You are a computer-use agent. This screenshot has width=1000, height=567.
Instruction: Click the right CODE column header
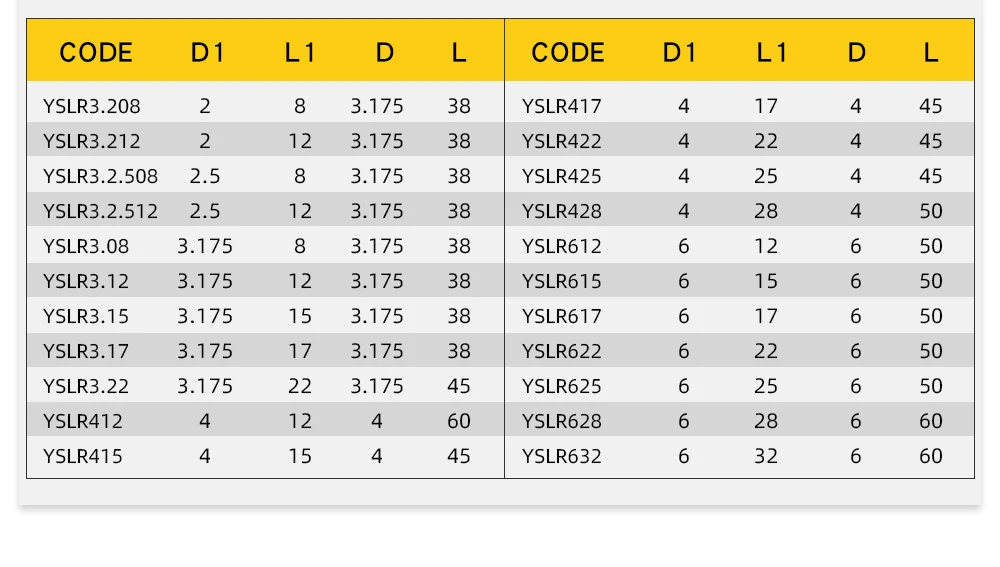568,52
